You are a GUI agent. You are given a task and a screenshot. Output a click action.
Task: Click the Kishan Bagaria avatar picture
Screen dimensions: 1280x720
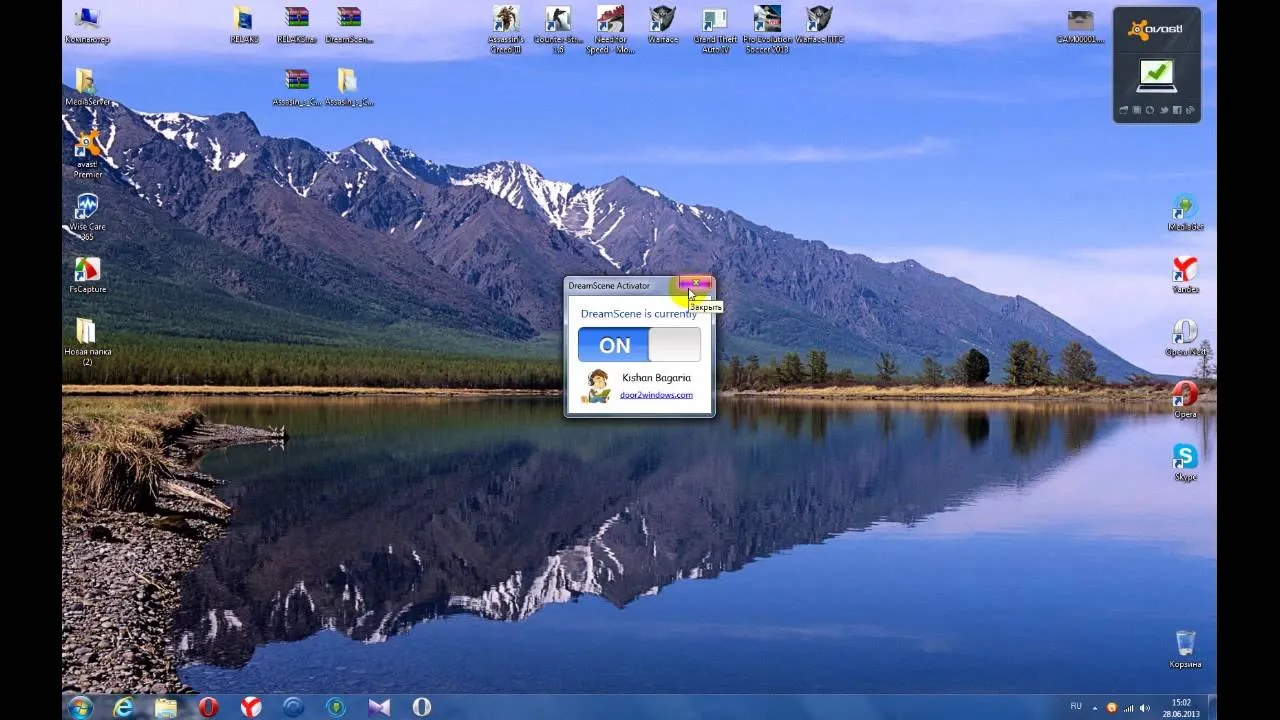pos(597,386)
